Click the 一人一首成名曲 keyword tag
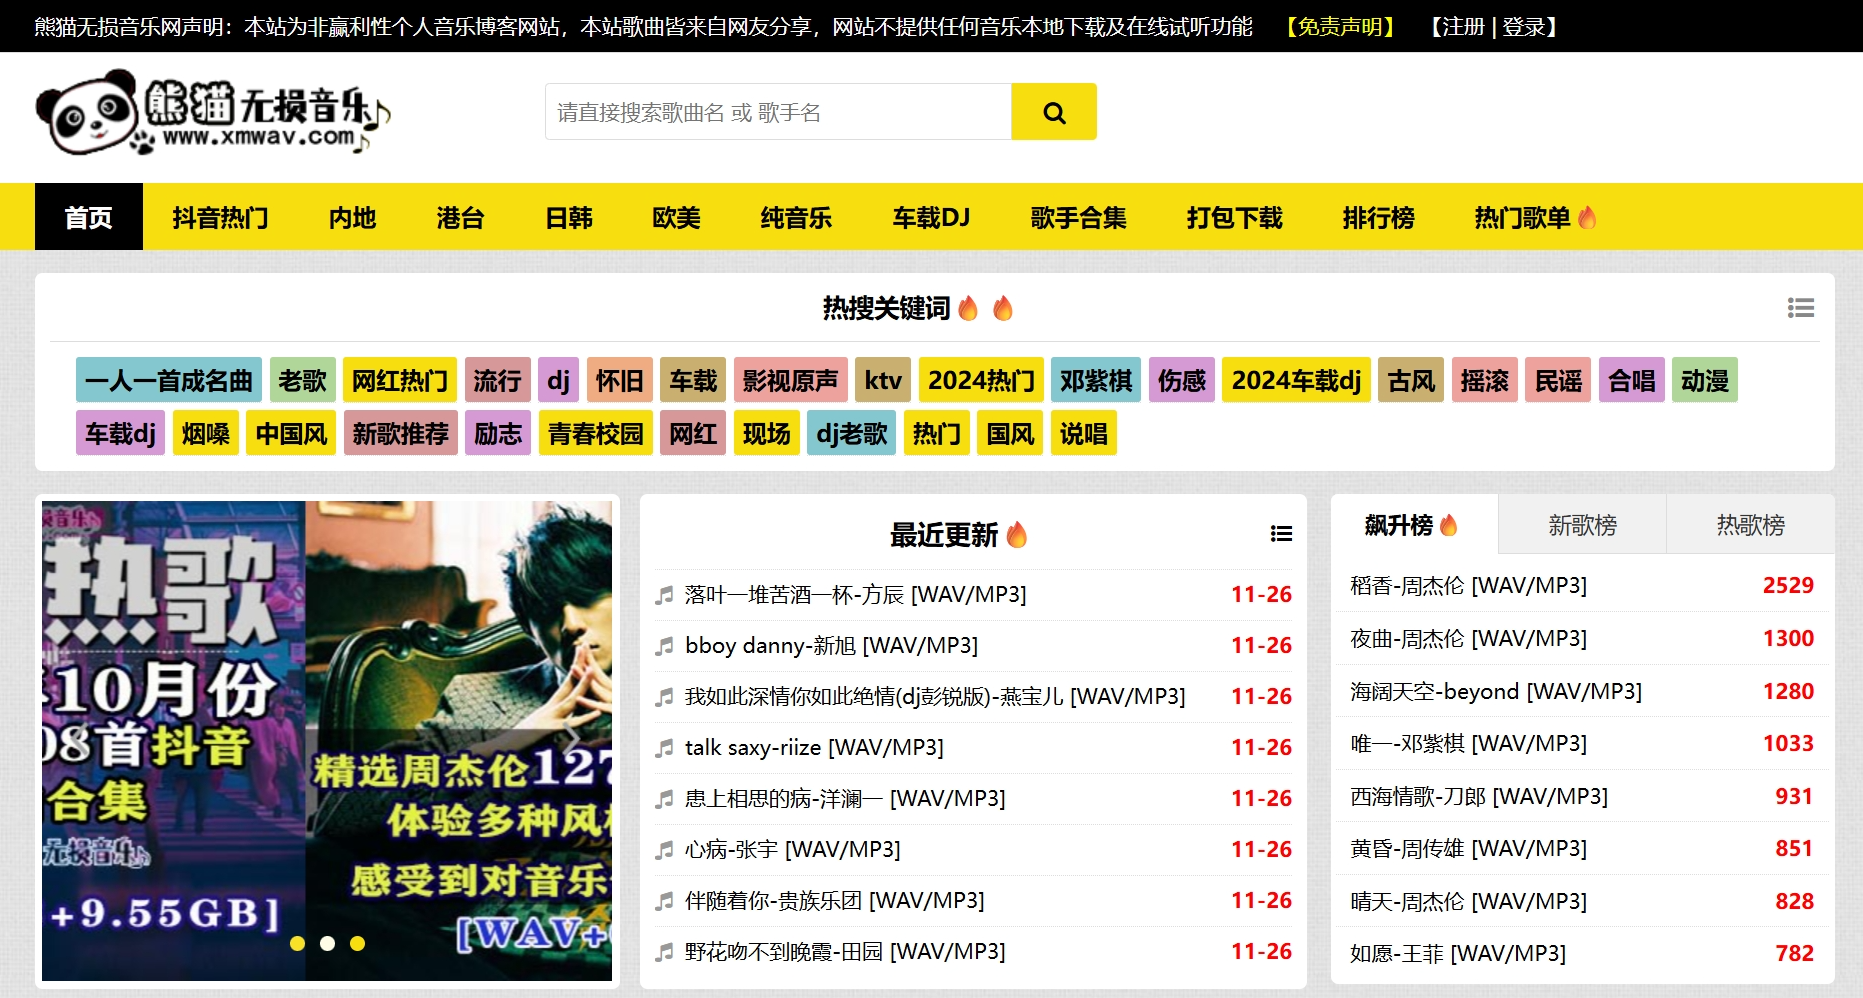This screenshot has height=998, width=1863. (168, 380)
